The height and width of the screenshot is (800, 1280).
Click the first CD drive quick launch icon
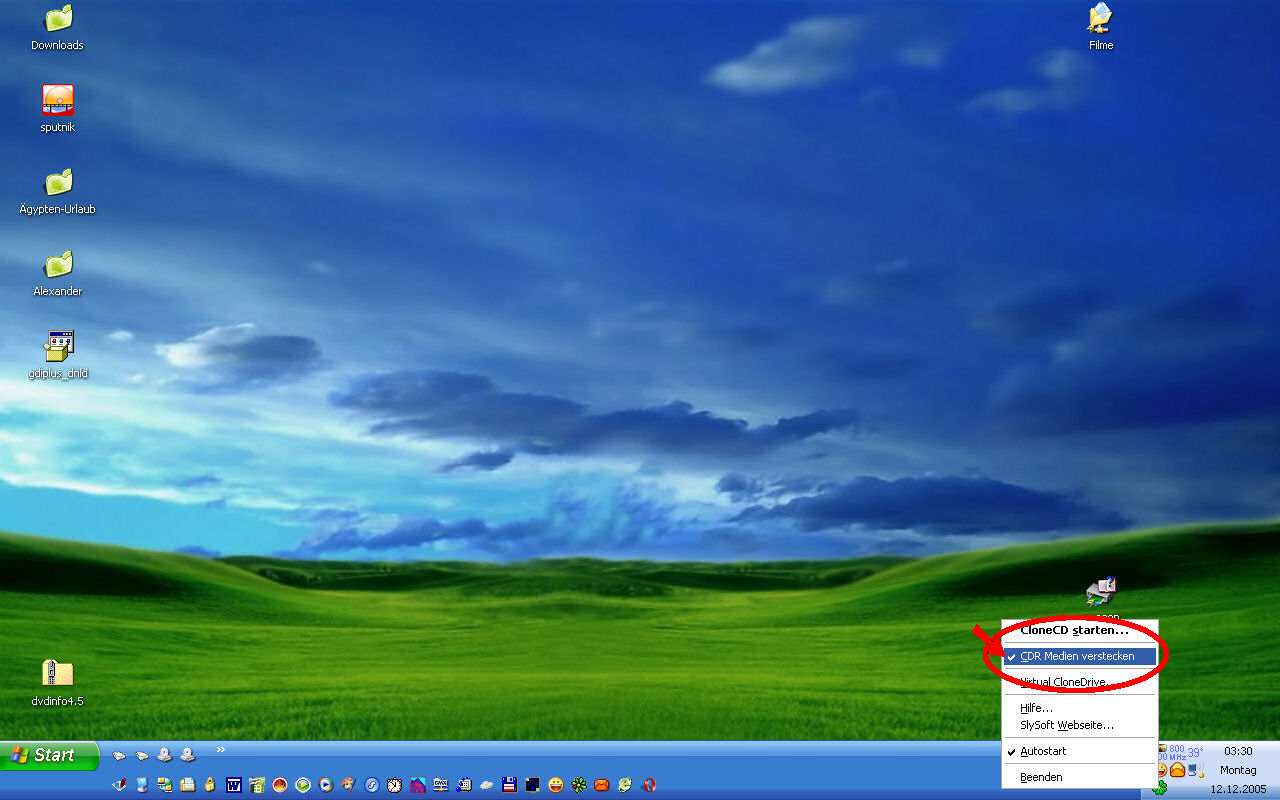click(x=165, y=755)
